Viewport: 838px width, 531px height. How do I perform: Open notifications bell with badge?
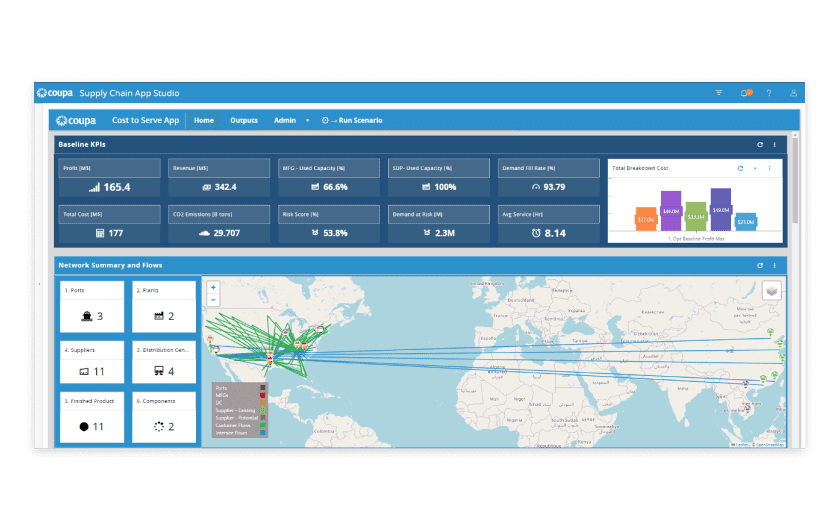[x=746, y=93]
